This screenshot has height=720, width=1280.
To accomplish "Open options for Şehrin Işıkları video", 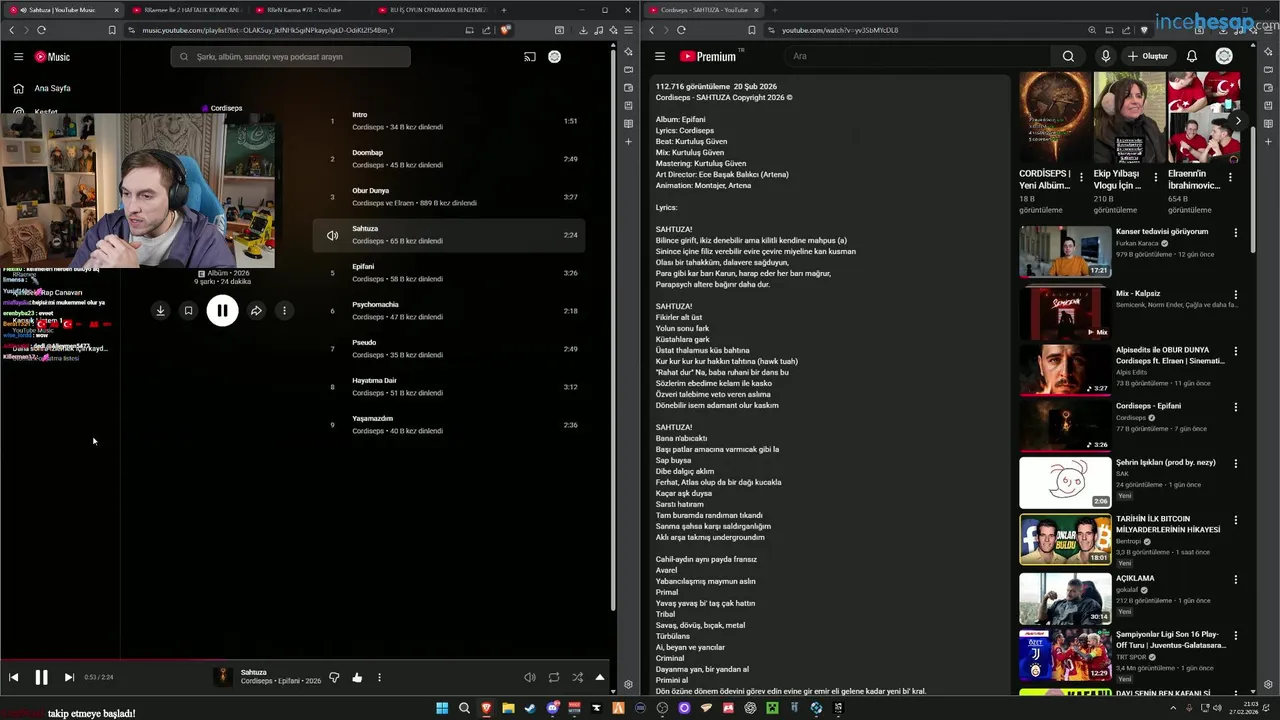I will point(1236,465).
